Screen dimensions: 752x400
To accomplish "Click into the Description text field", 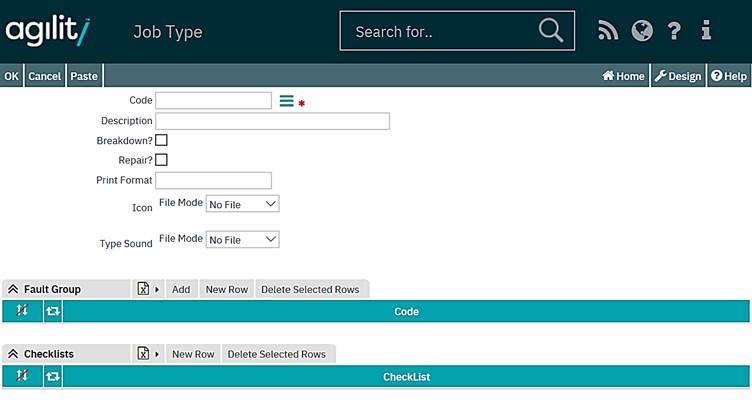I will click(272, 121).
